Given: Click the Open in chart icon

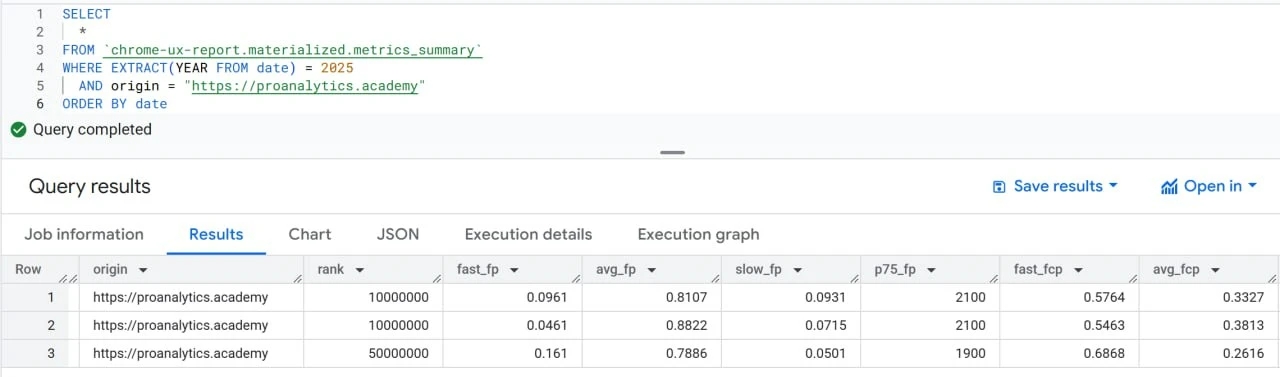Looking at the screenshot, I should point(1169,187).
